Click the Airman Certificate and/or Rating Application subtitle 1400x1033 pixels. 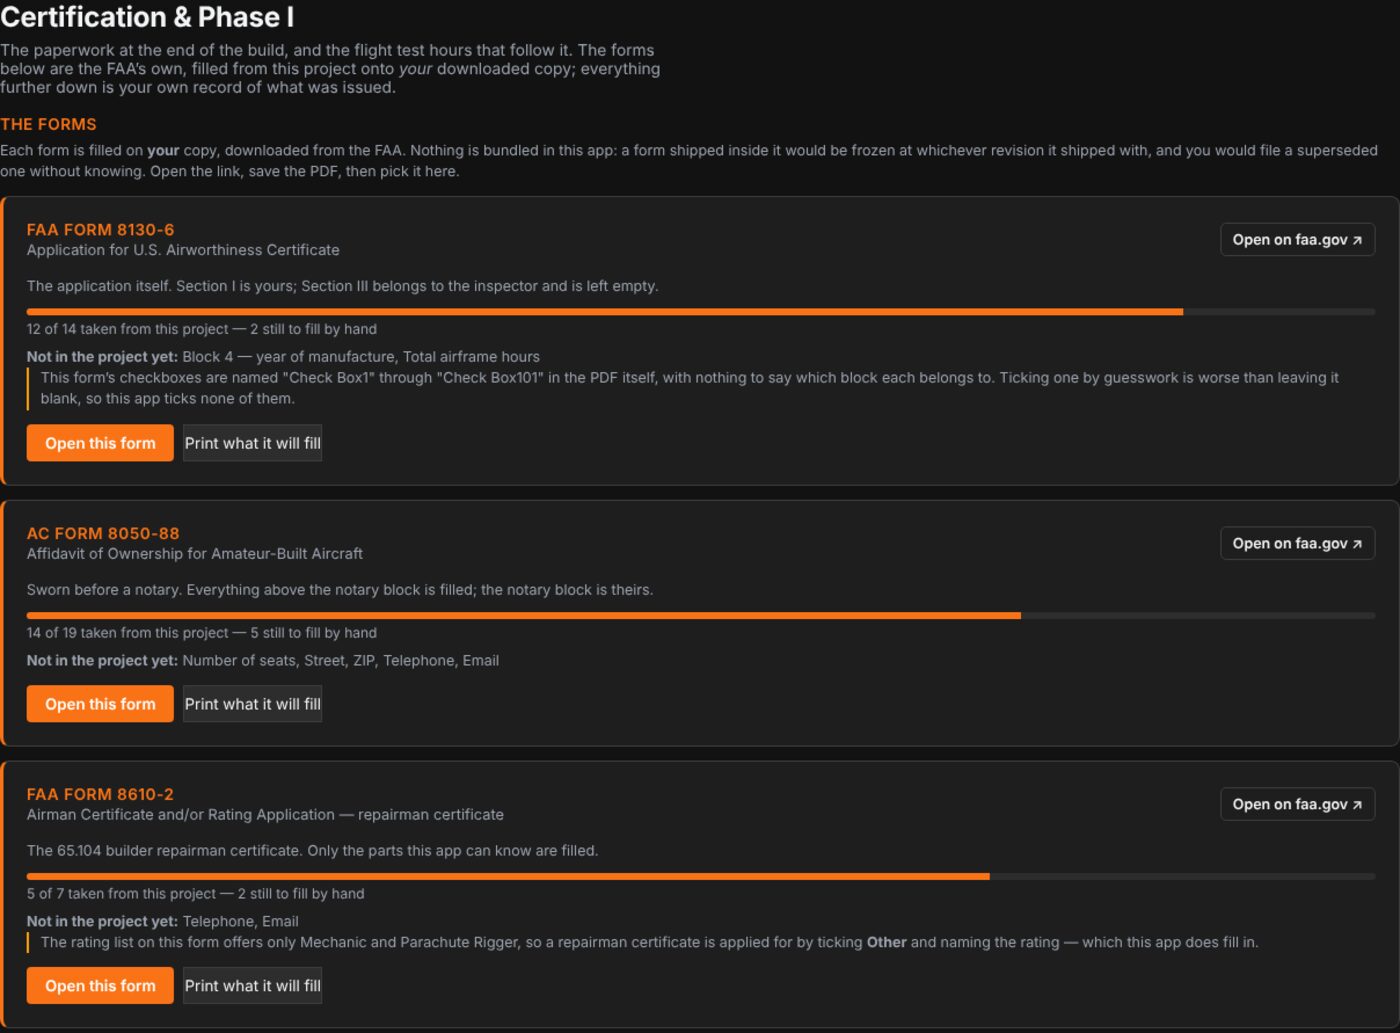pyautogui.click(x=265, y=815)
